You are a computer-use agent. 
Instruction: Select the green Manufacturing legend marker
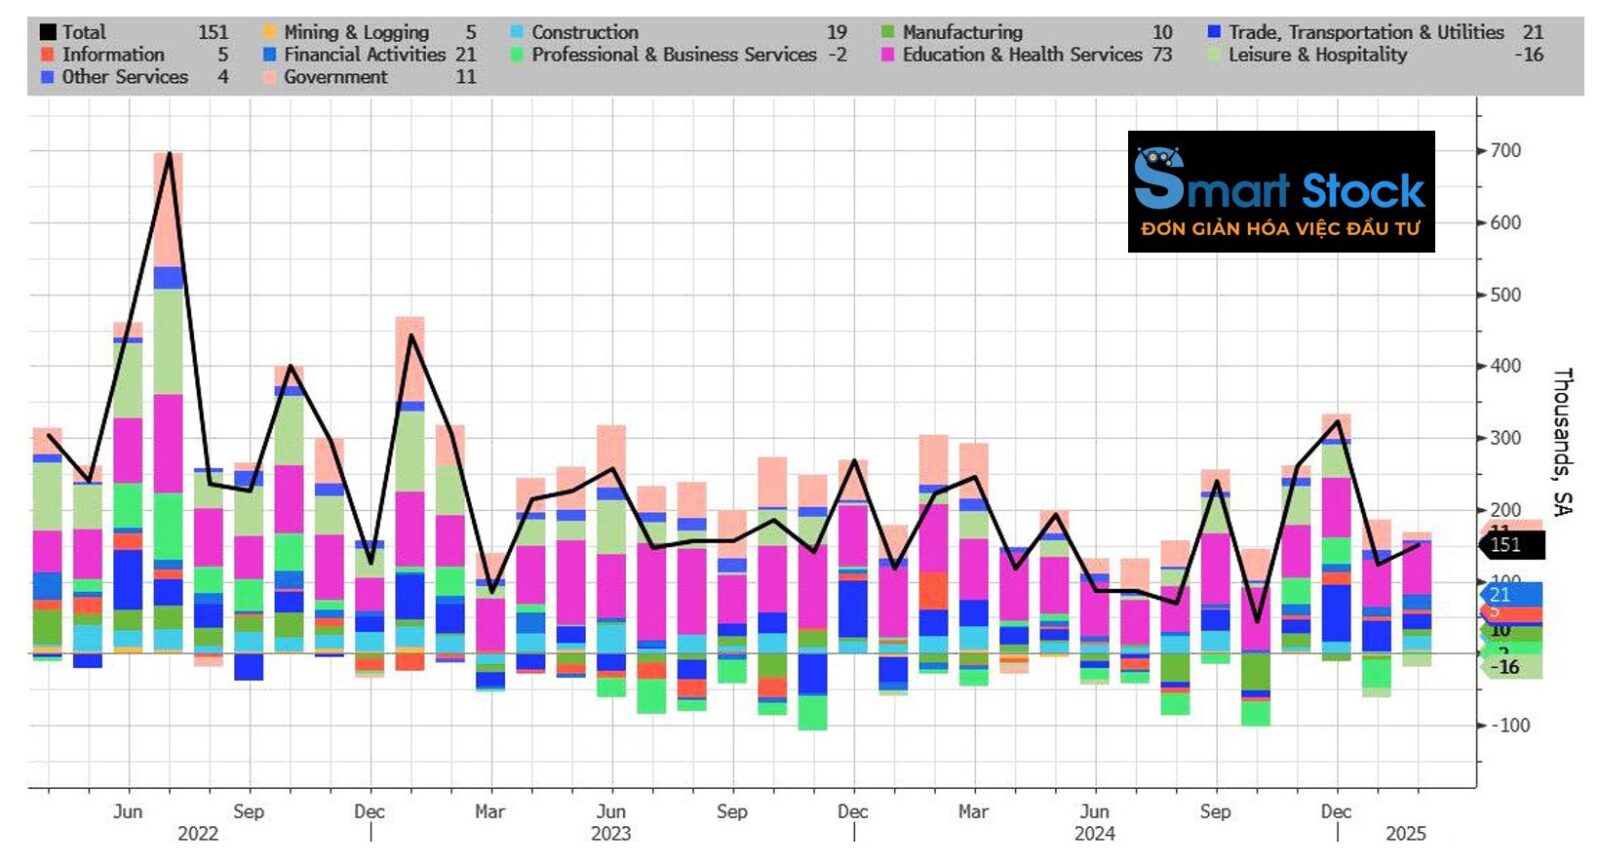tap(887, 33)
